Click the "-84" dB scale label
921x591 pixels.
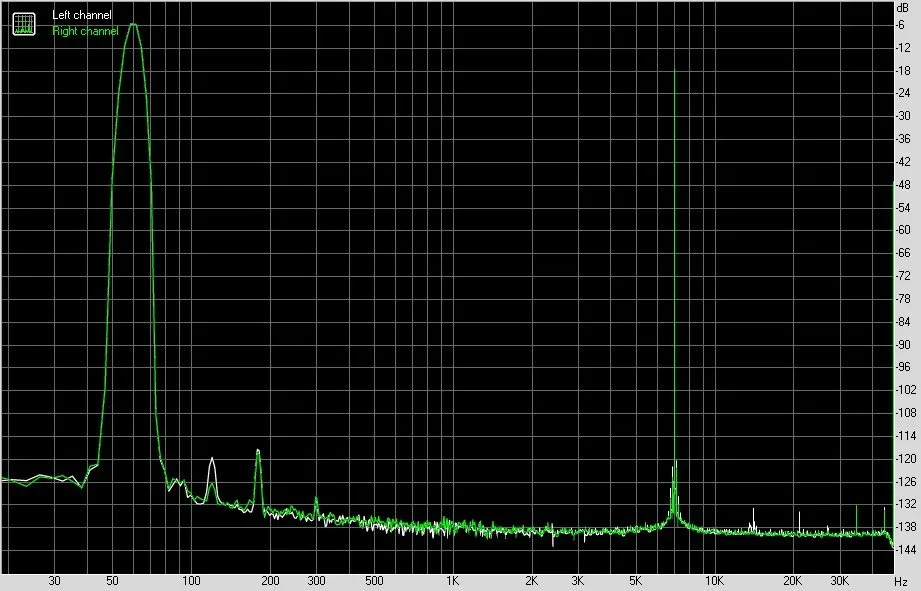tap(903, 321)
